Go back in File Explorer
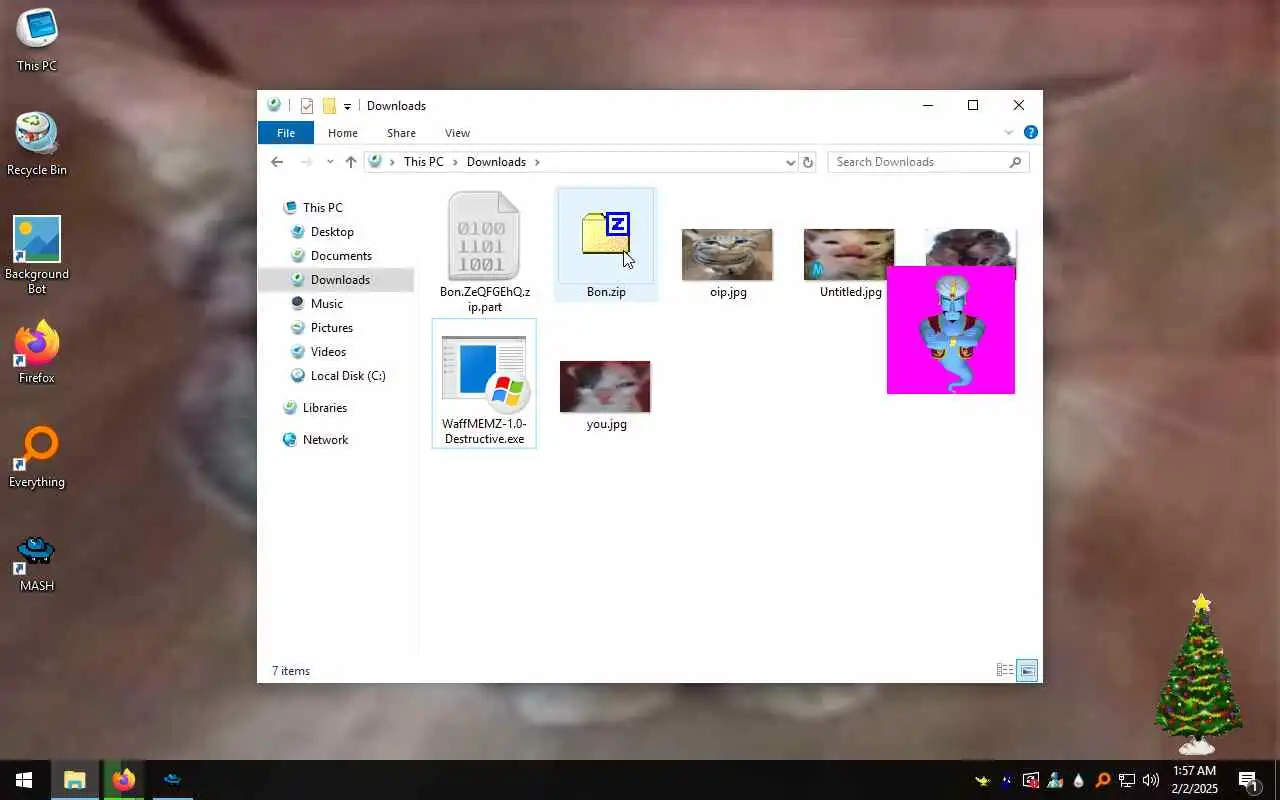The width and height of the screenshot is (1280, 800). point(277,162)
